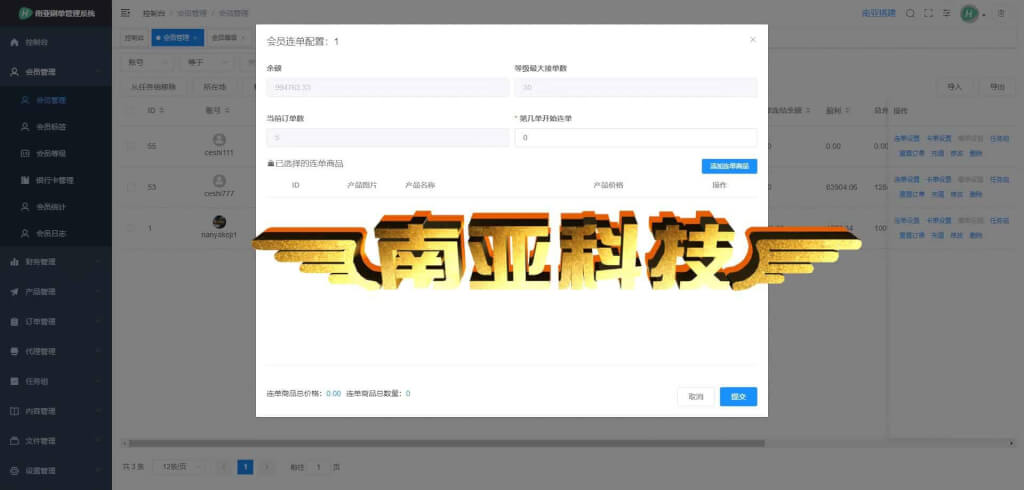The image size is (1024, 490).
Task: Focus the 第几单开始连单 input field
Action: tap(636, 138)
